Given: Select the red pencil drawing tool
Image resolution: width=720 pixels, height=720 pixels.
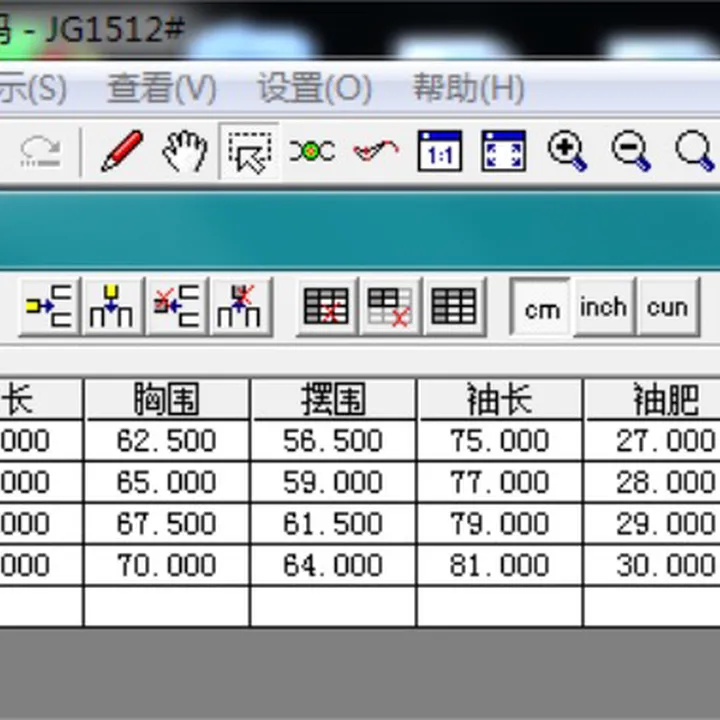Looking at the screenshot, I should 122,152.
